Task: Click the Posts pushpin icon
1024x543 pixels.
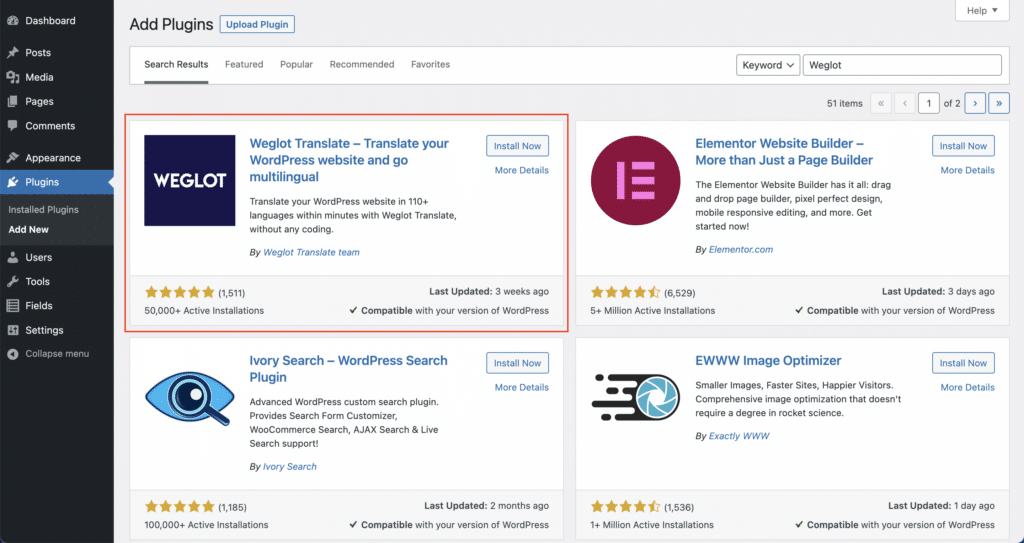Action: click(12, 53)
